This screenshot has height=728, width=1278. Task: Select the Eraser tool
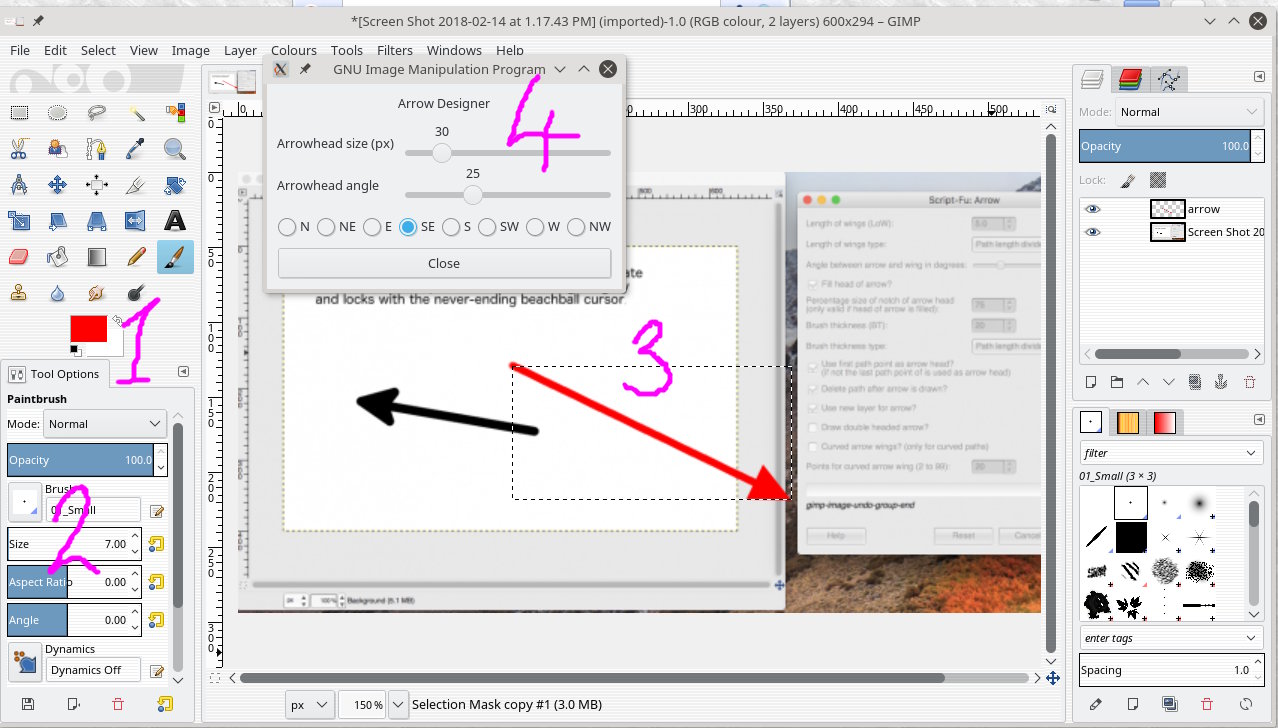pyautogui.click(x=19, y=257)
